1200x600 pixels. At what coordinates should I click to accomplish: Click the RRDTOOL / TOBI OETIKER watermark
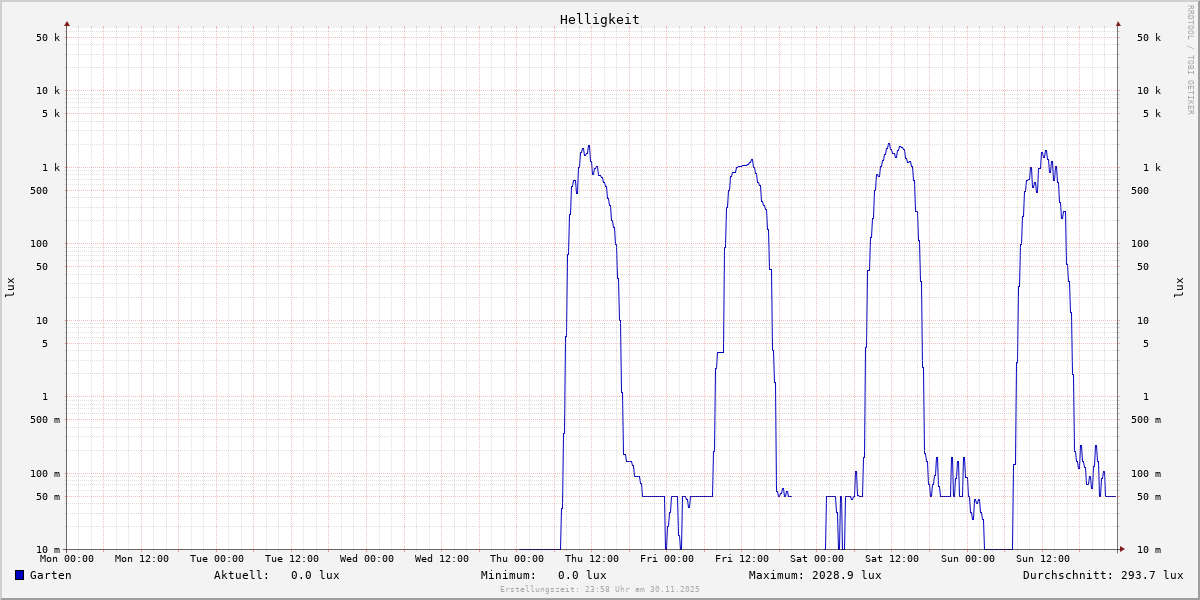1190,60
